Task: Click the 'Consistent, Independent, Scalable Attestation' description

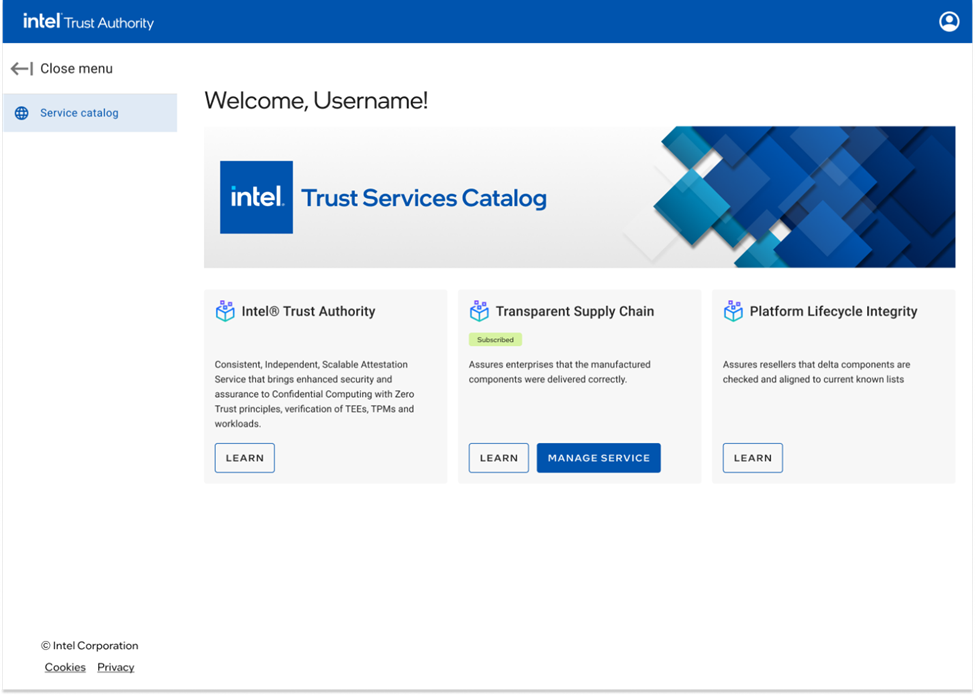Action: 315,394
